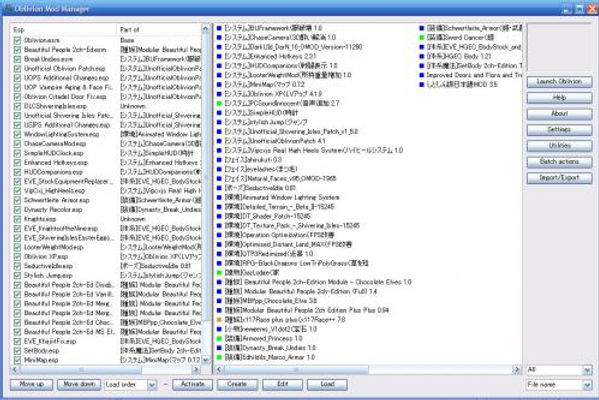Click the left arrow of the esp list horizontal scrollbar
This screenshot has height=400, width=599.
point(15,369)
